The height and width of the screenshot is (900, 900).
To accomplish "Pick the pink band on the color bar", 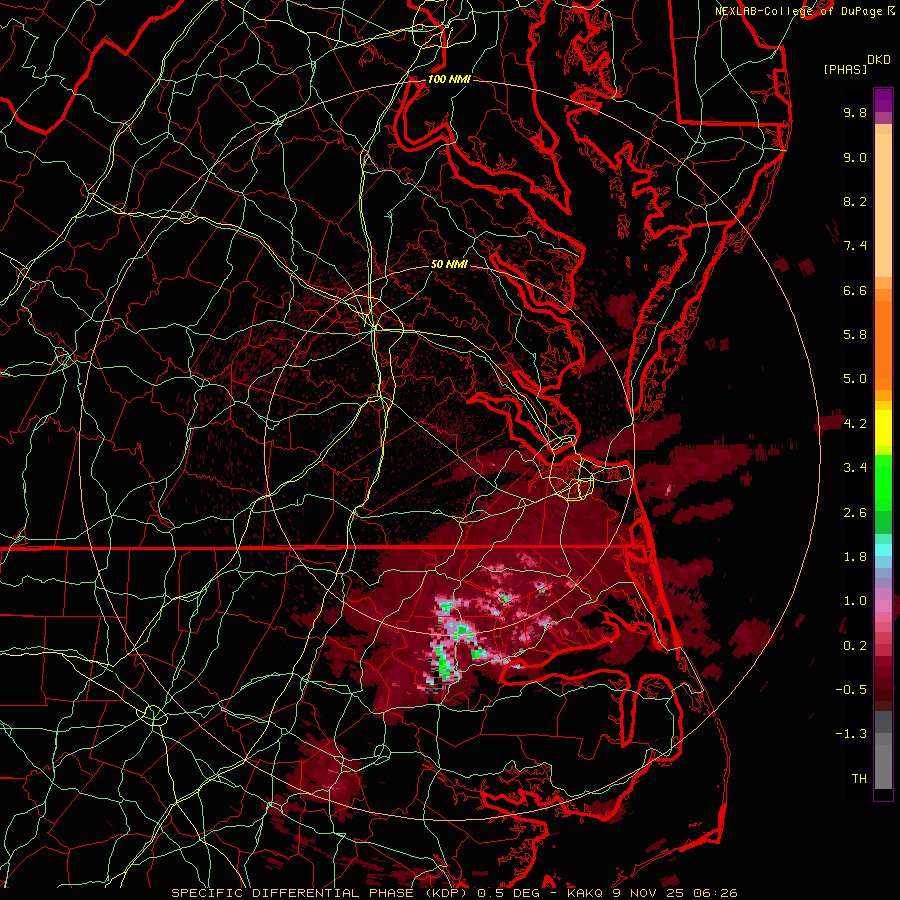I will [883, 606].
